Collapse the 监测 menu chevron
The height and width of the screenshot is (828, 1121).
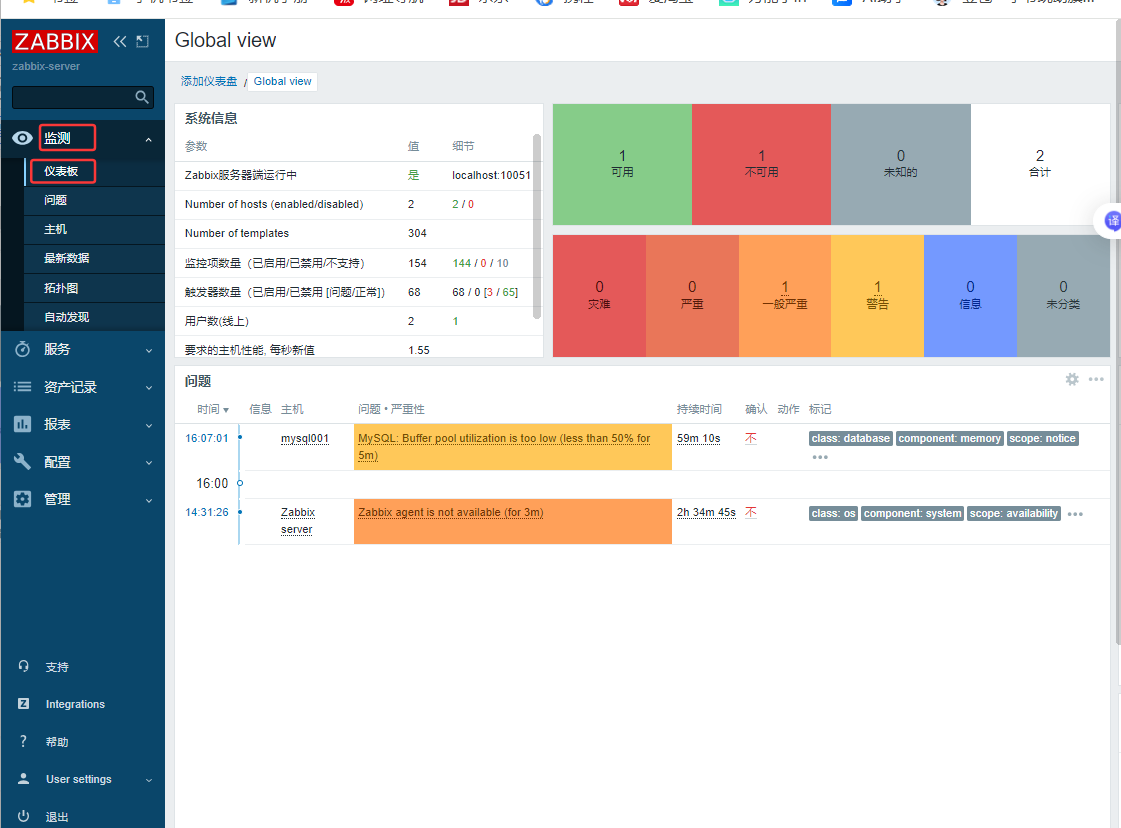click(x=149, y=139)
